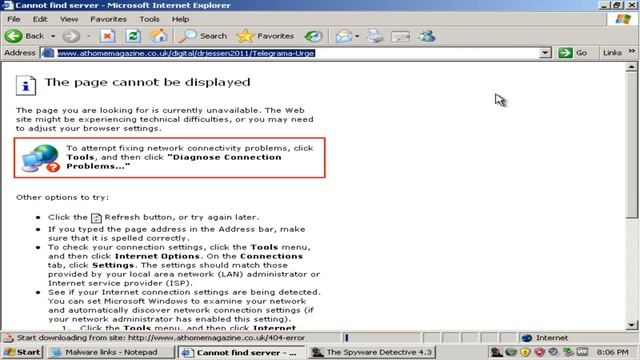Click the info icon beside page heading
The width and height of the screenshot is (640, 360).
pyautogui.click(x=26, y=85)
